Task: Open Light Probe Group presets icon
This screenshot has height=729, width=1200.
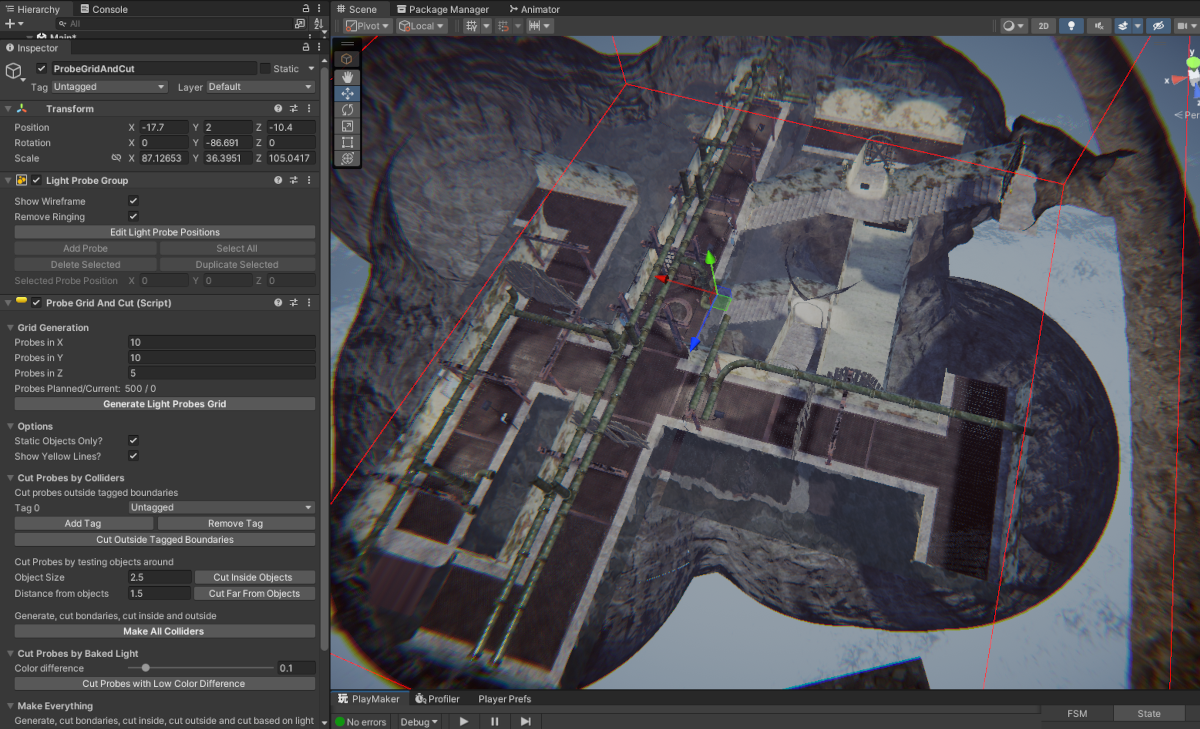Action: click(294, 180)
